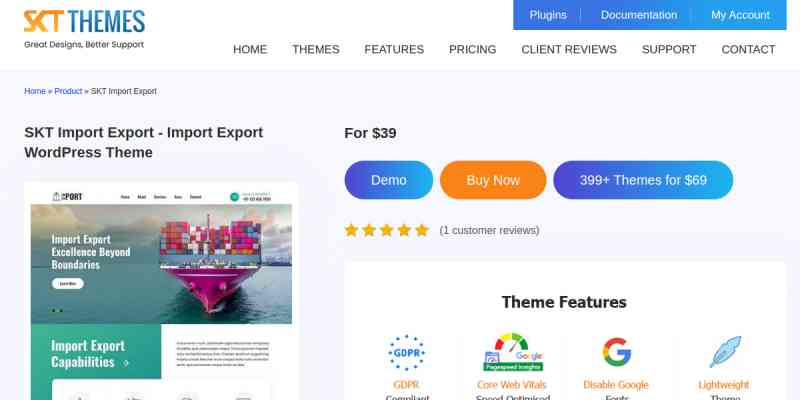This screenshot has width=800, height=400.
Task: Open the CLIENT REVIEWS page
Action: 569,49
